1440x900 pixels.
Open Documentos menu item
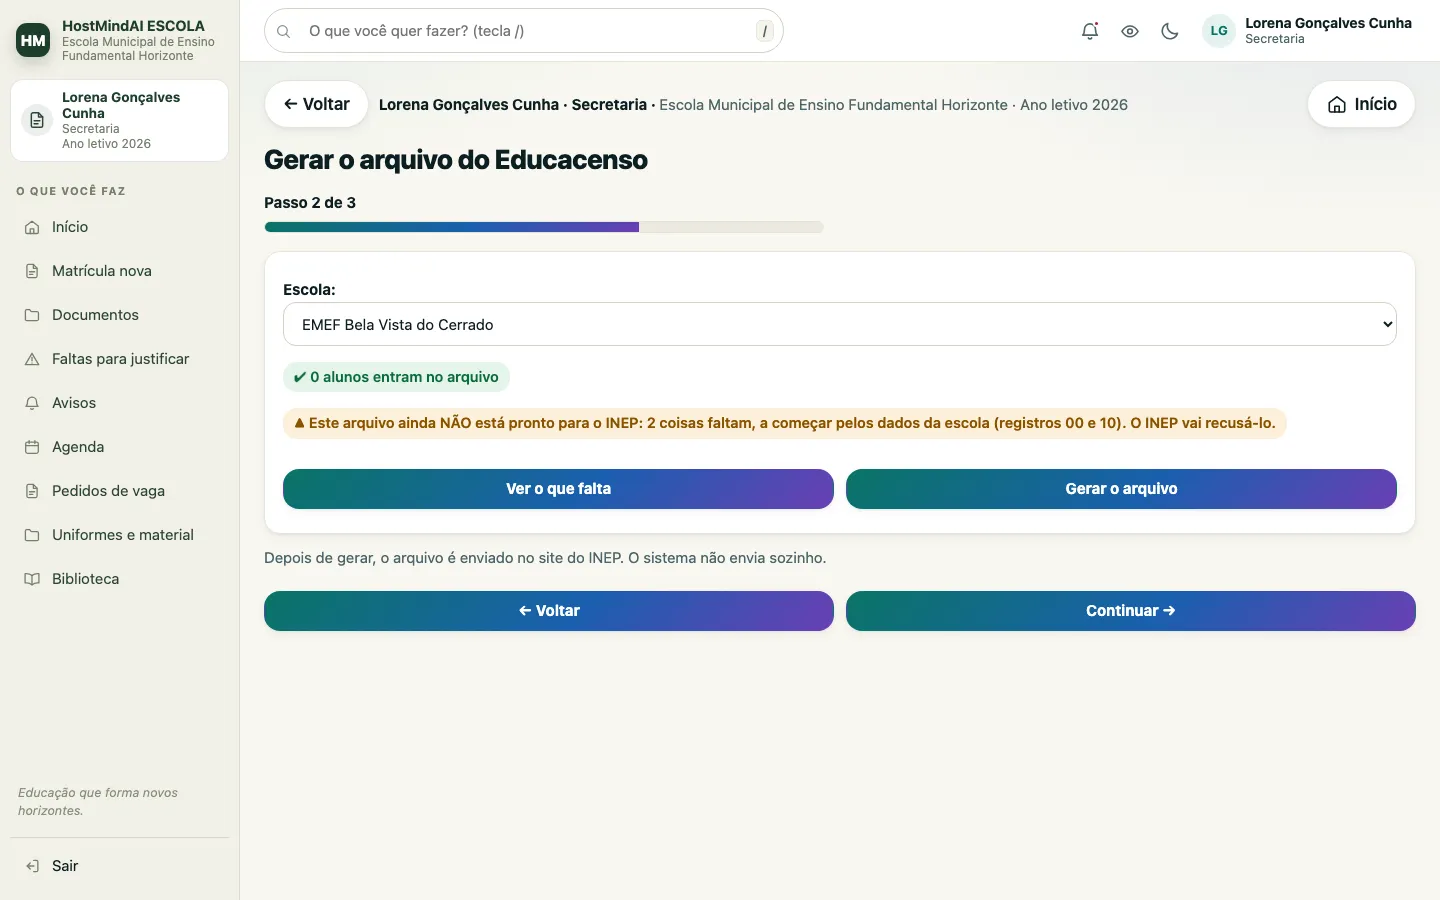pyautogui.click(x=120, y=315)
